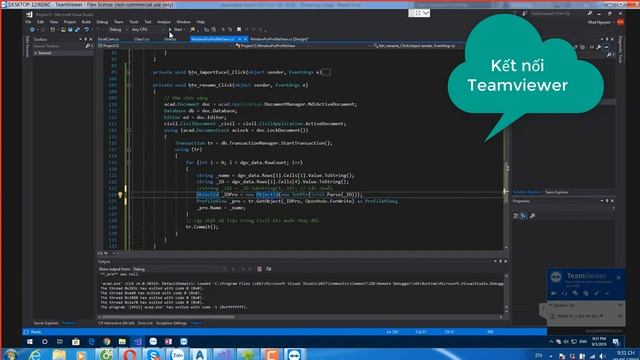Image resolution: width=640 pixels, height=360 pixels.
Task: Click the Navigate Backward toolbar icon
Action: 32,30
